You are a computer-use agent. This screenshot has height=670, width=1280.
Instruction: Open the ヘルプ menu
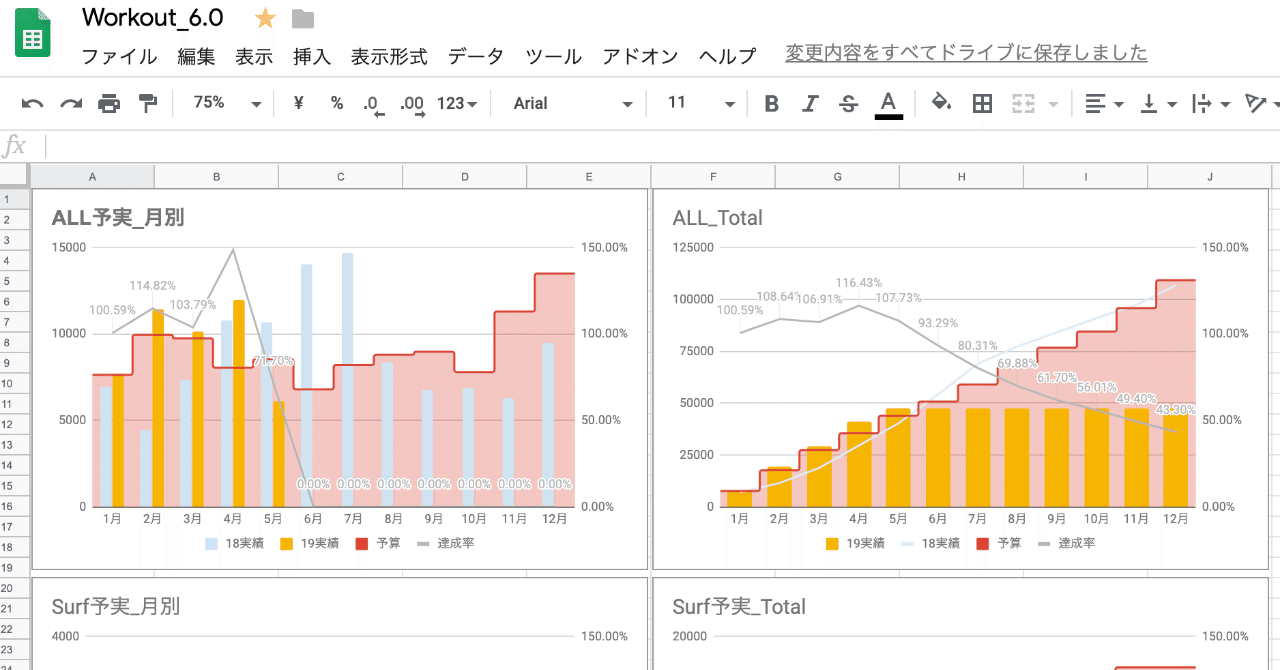pyautogui.click(x=728, y=56)
